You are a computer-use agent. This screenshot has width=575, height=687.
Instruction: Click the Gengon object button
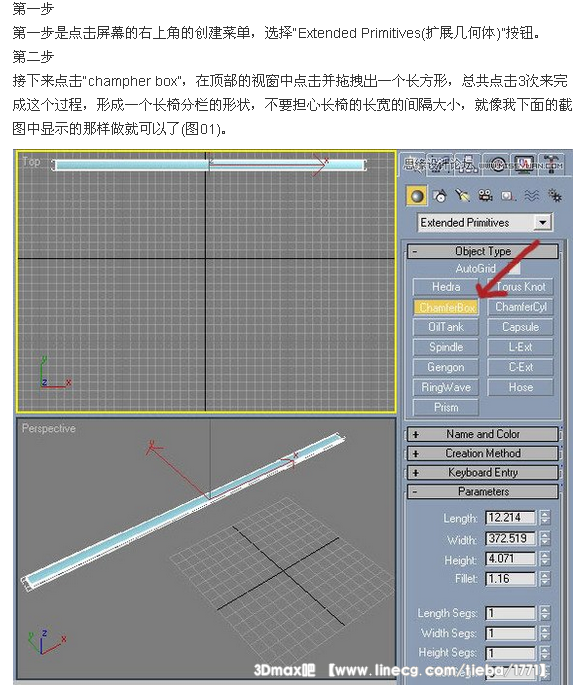coord(446,368)
